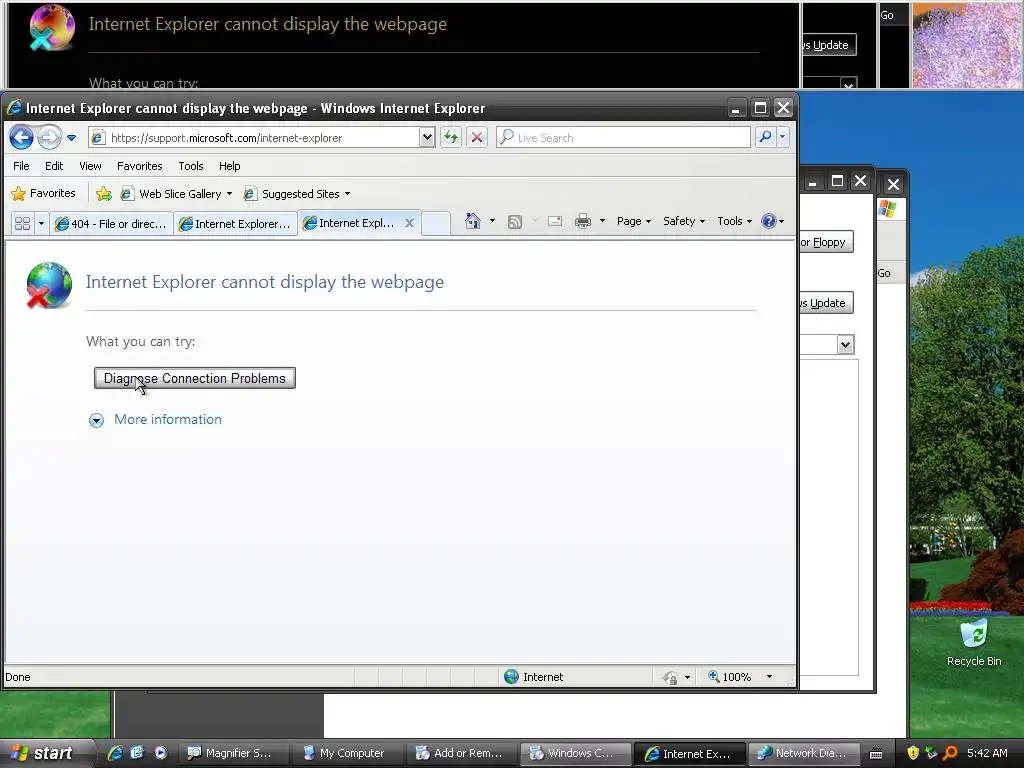Open the Favorites menu
Viewport: 1024px width, 768px height.
click(140, 166)
